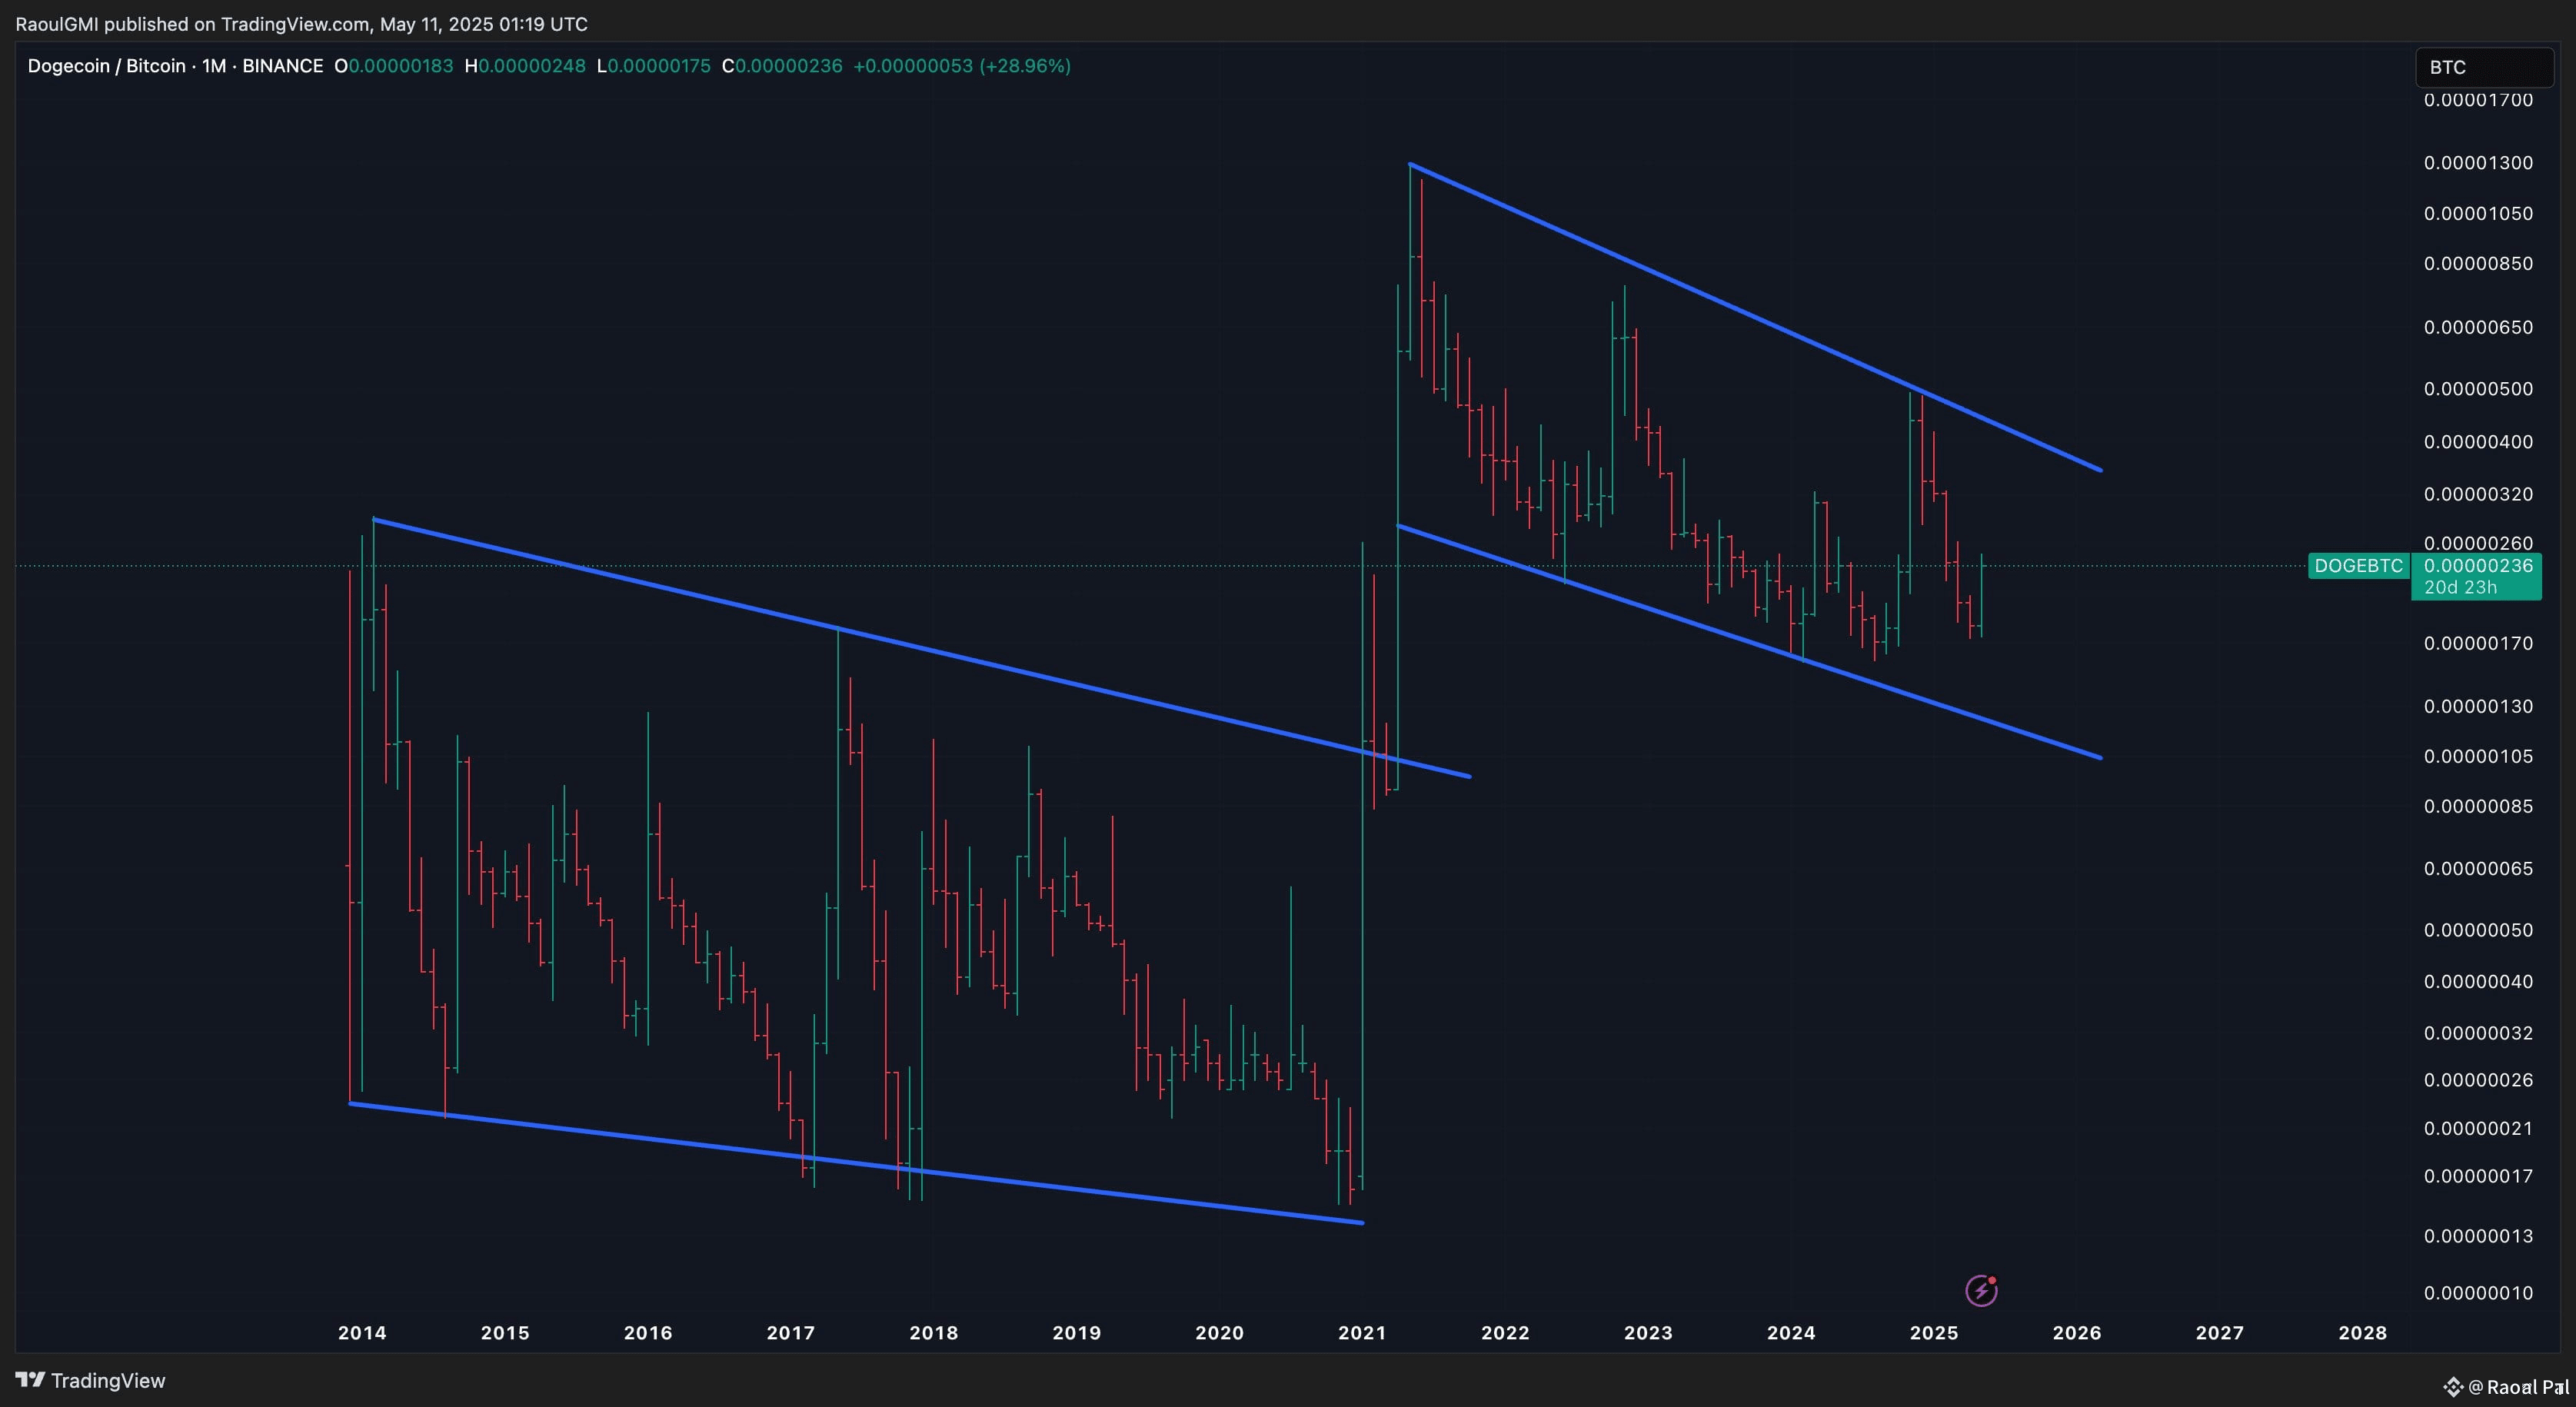Screen dimensions: 2576x1407
Task: Click the 0.00000040 price axis label
Action: tap(2478, 981)
